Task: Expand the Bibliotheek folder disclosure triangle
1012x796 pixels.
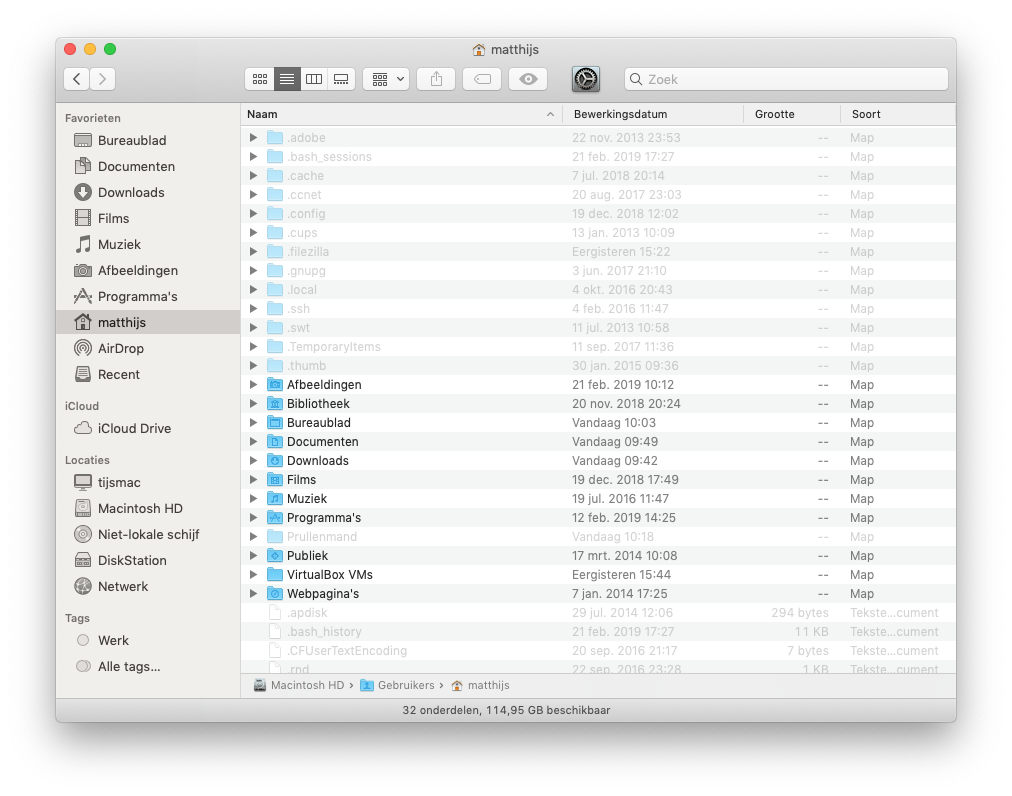Action: (254, 404)
